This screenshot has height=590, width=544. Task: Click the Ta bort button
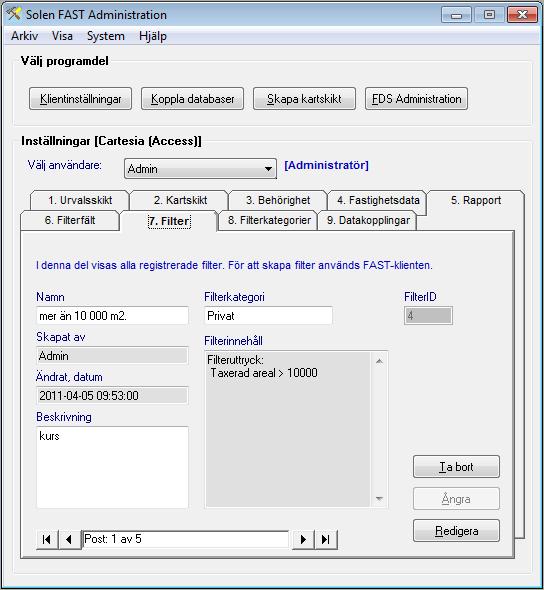[x=456, y=467]
